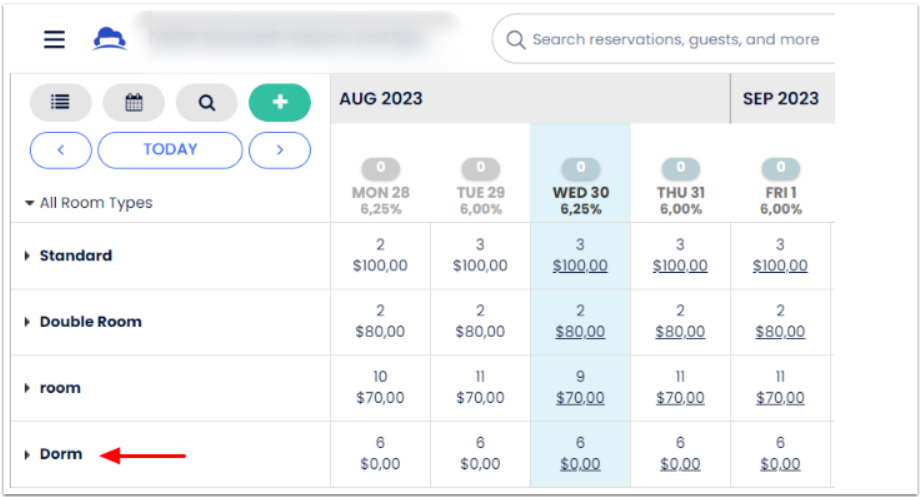Open Dorm $0,00 rate for FRI 1

[780, 464]
